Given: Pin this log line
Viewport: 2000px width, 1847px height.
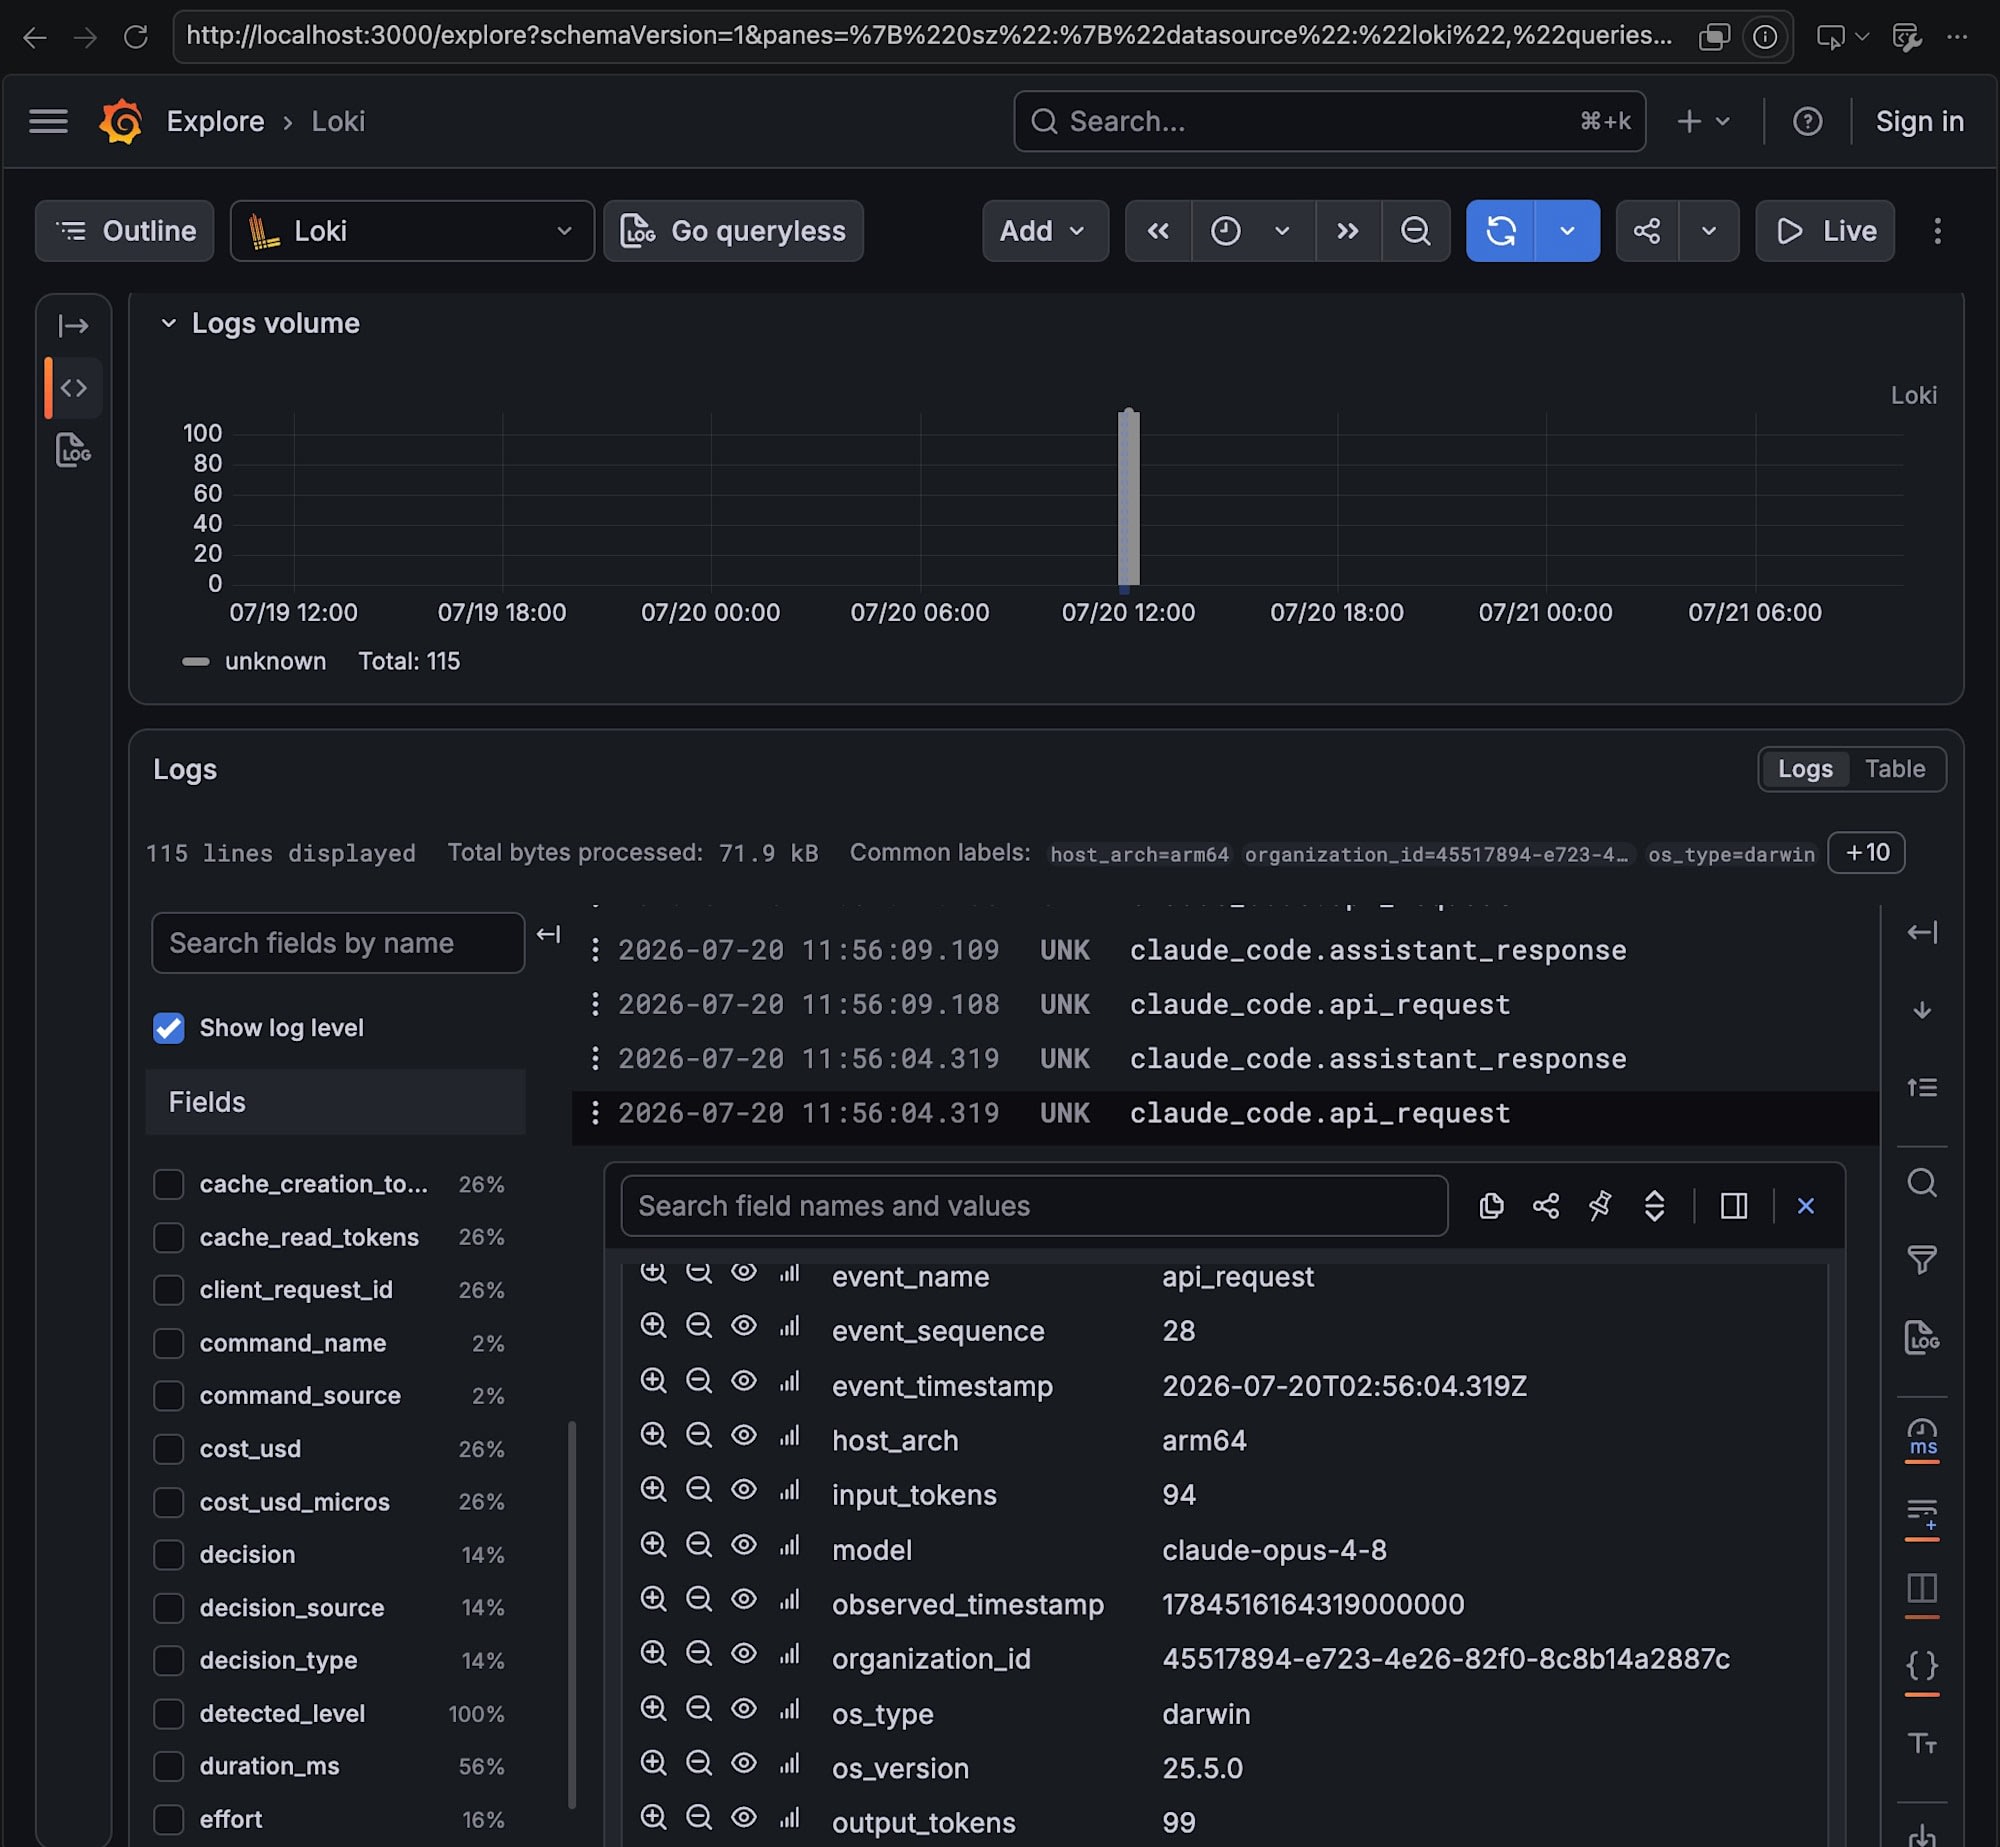Looking at the screenshot, I should coord(1600,1206).
